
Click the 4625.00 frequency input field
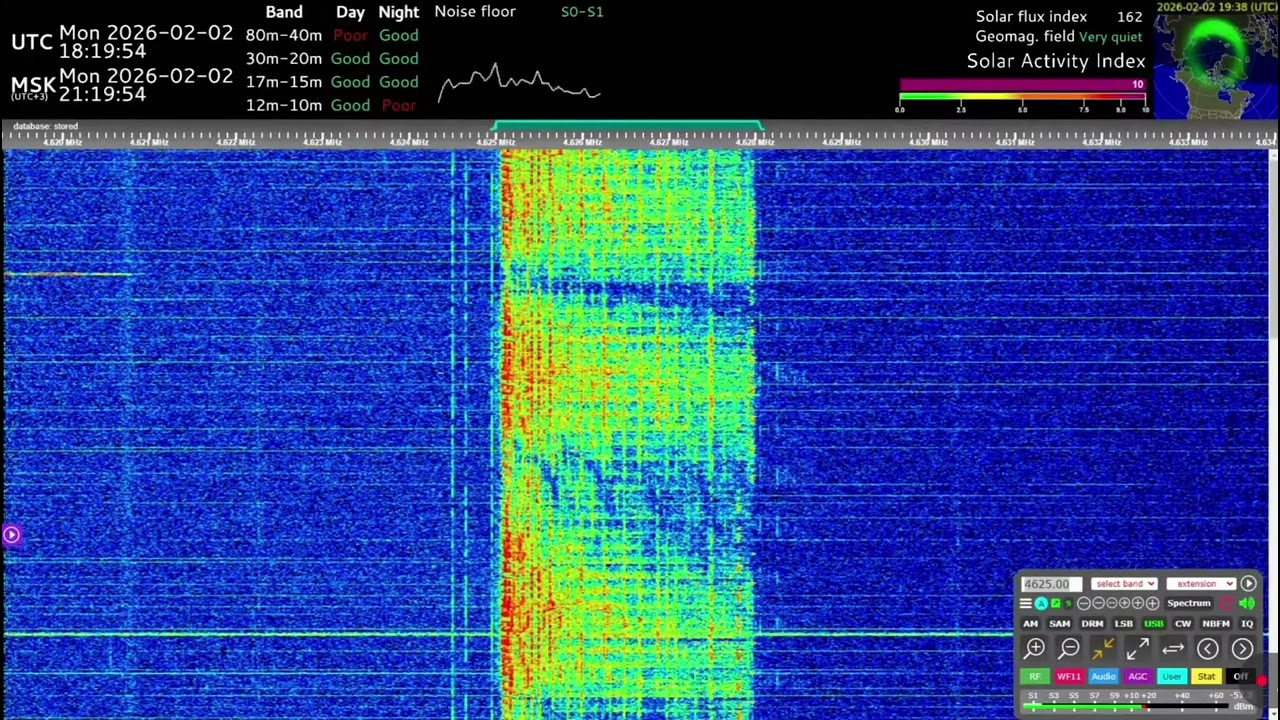[1052, 584]
